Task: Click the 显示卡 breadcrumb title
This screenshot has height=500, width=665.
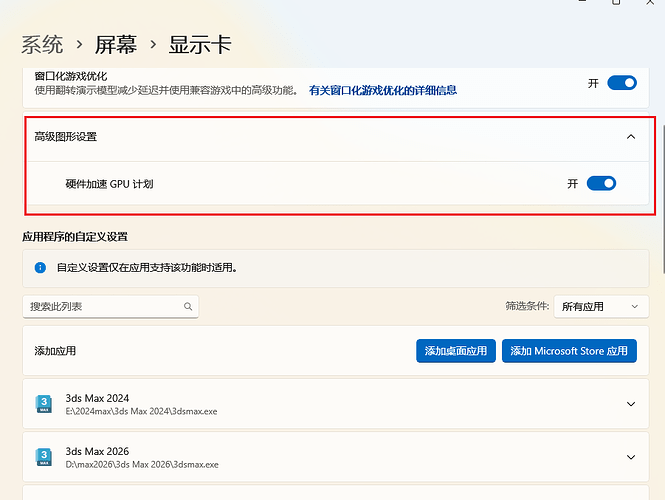Action: [200, 45]
